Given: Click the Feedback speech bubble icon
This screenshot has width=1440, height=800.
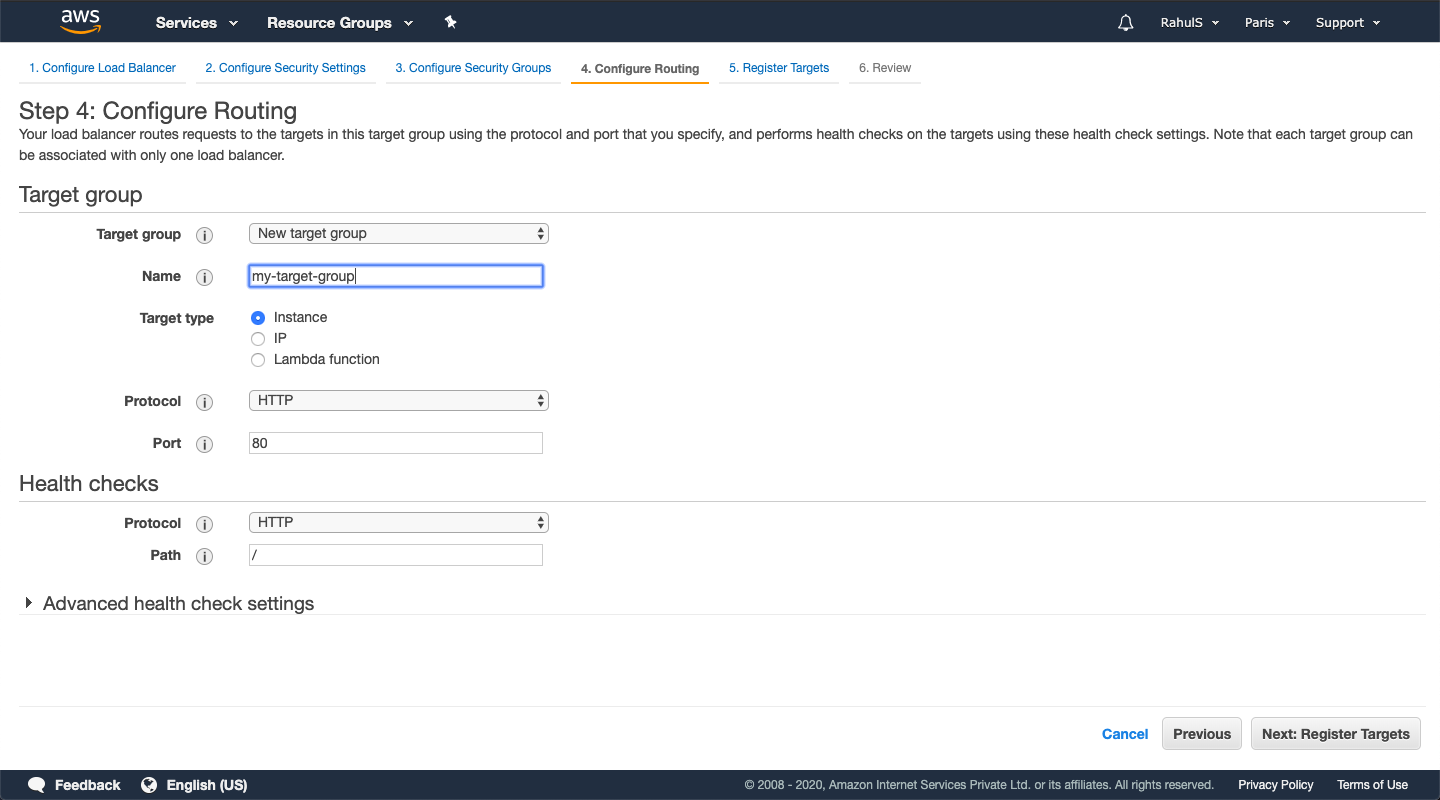Looking at the screenshot, I should pos(37,785).
